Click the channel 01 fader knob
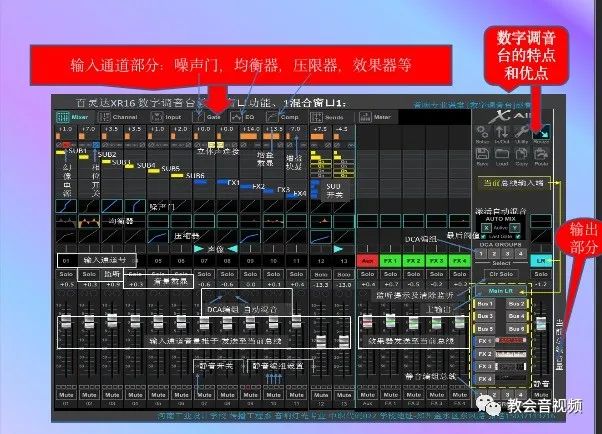The image size is (602, 434). click(66, 322)
